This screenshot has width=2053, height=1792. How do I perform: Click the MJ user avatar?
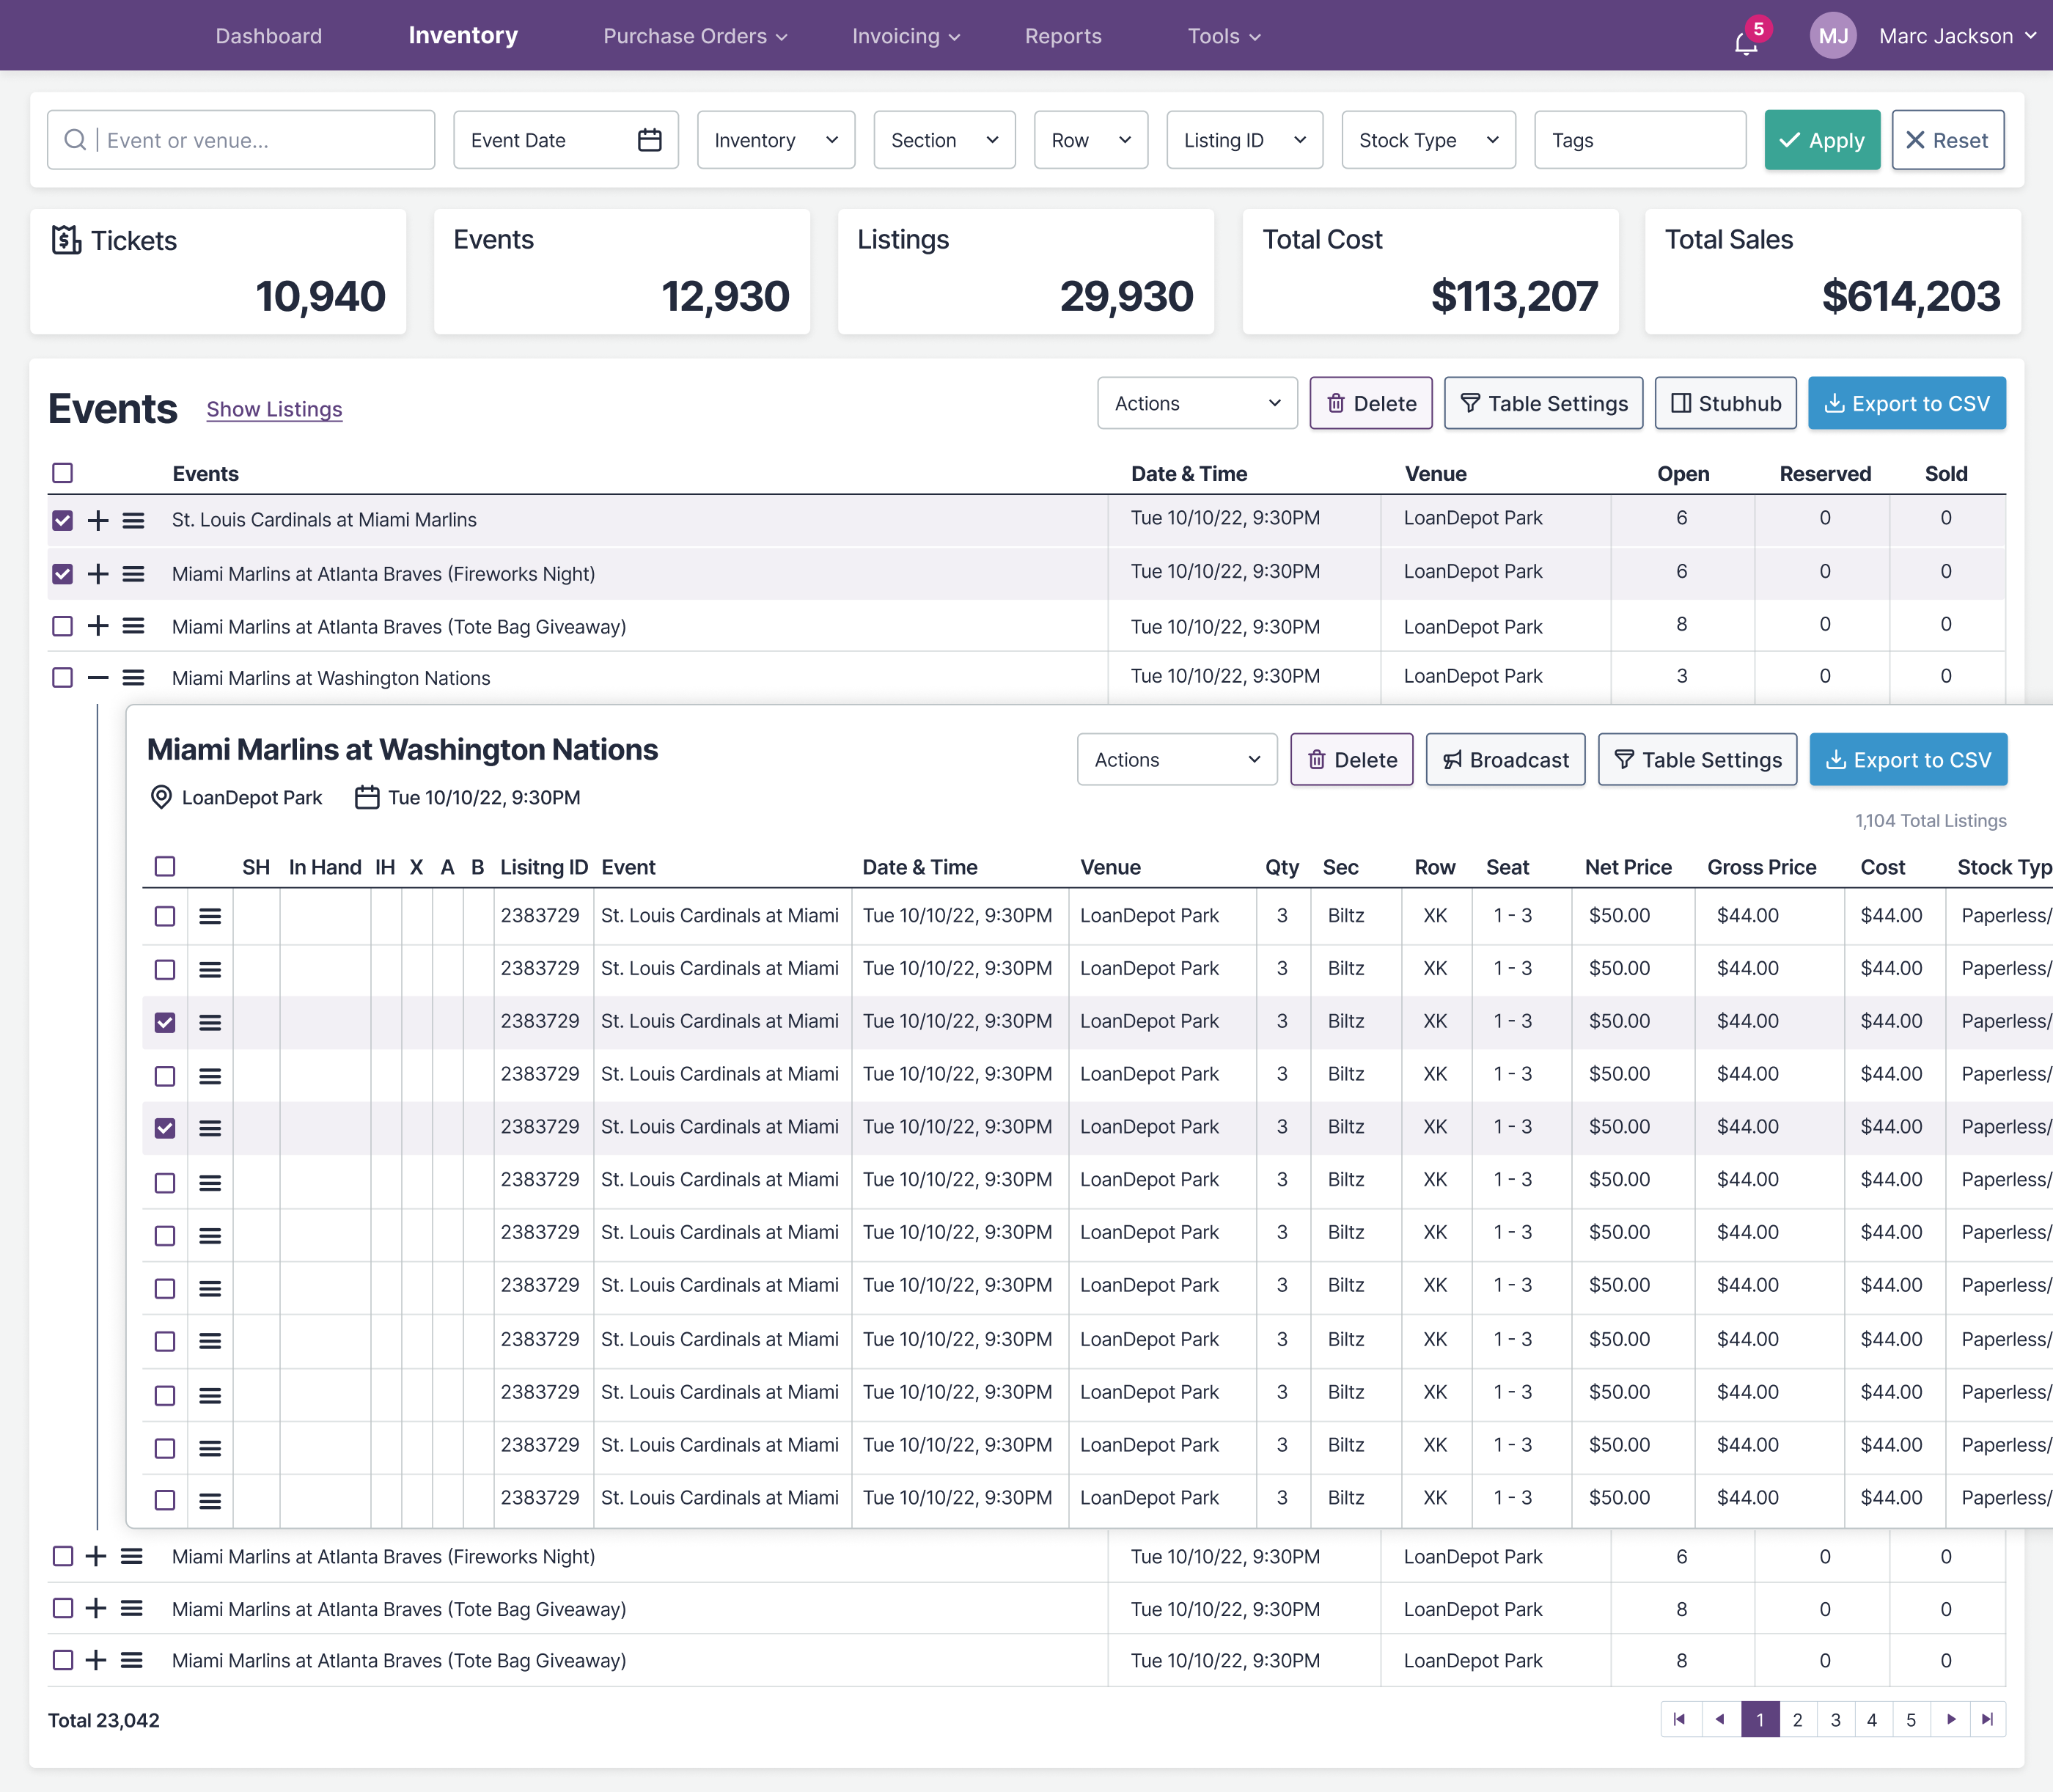click(x=1832, y=36)
